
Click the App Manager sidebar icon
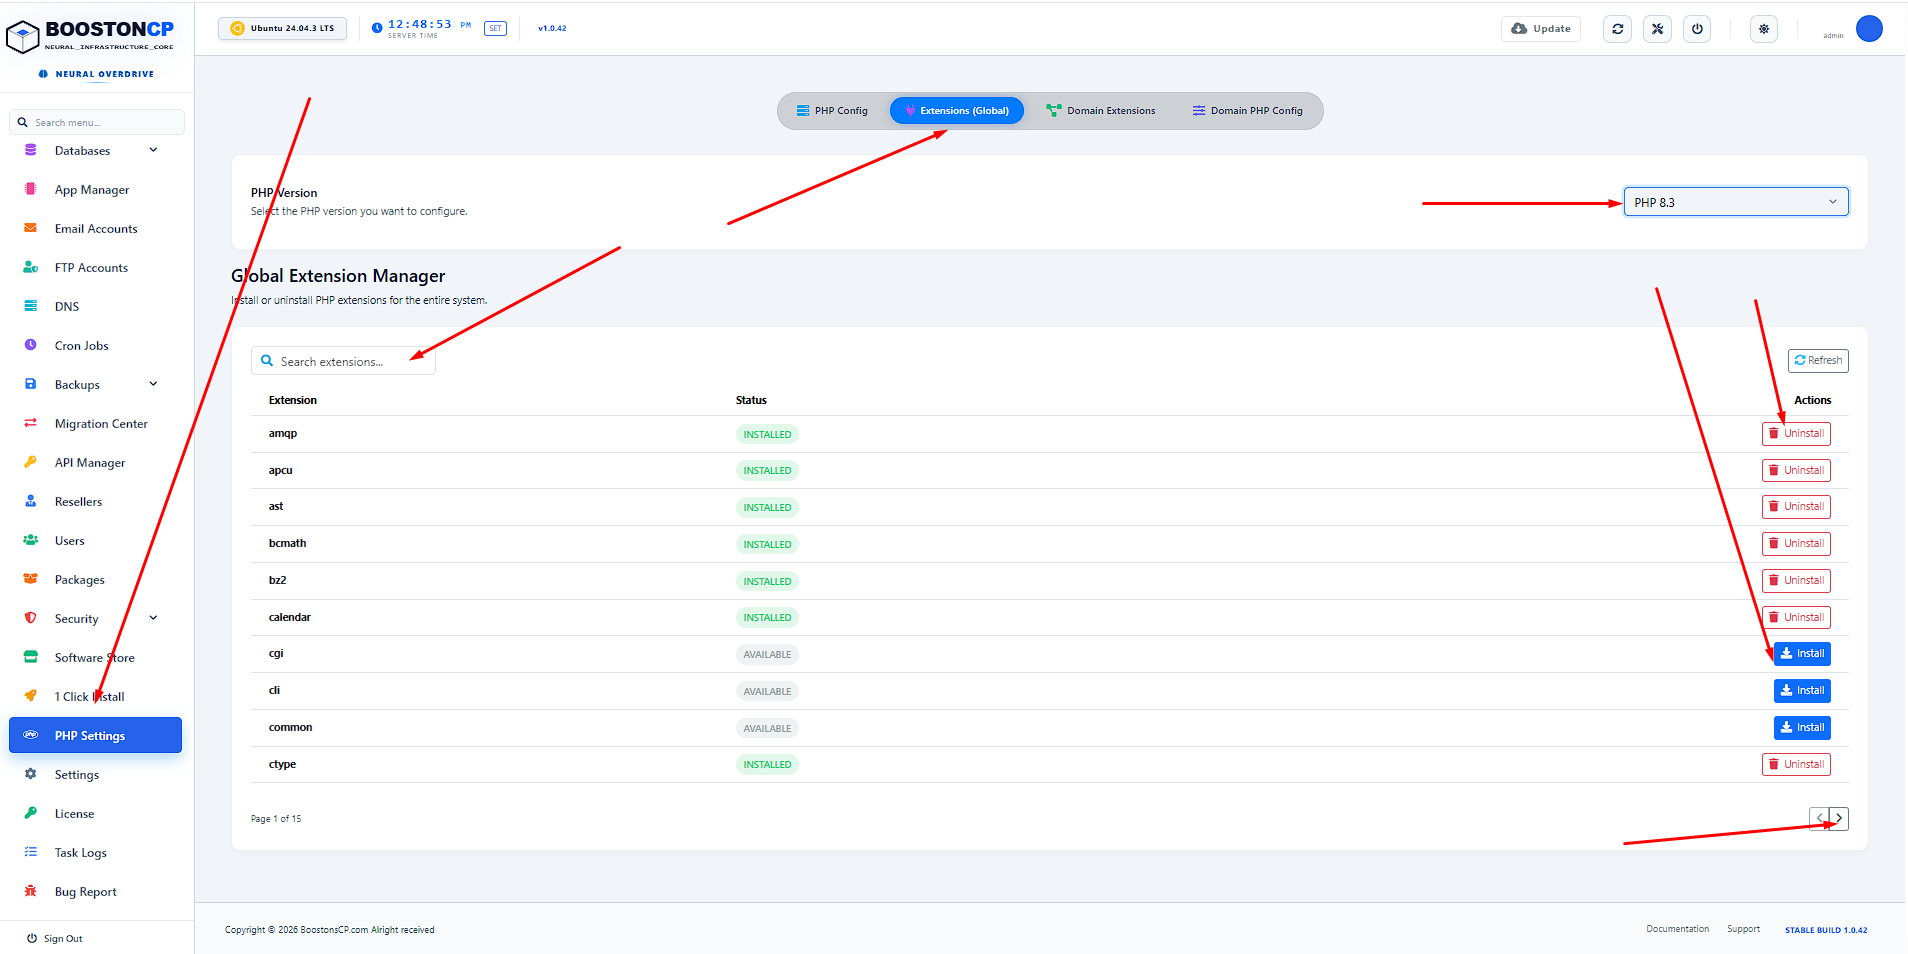coord(31,189)
